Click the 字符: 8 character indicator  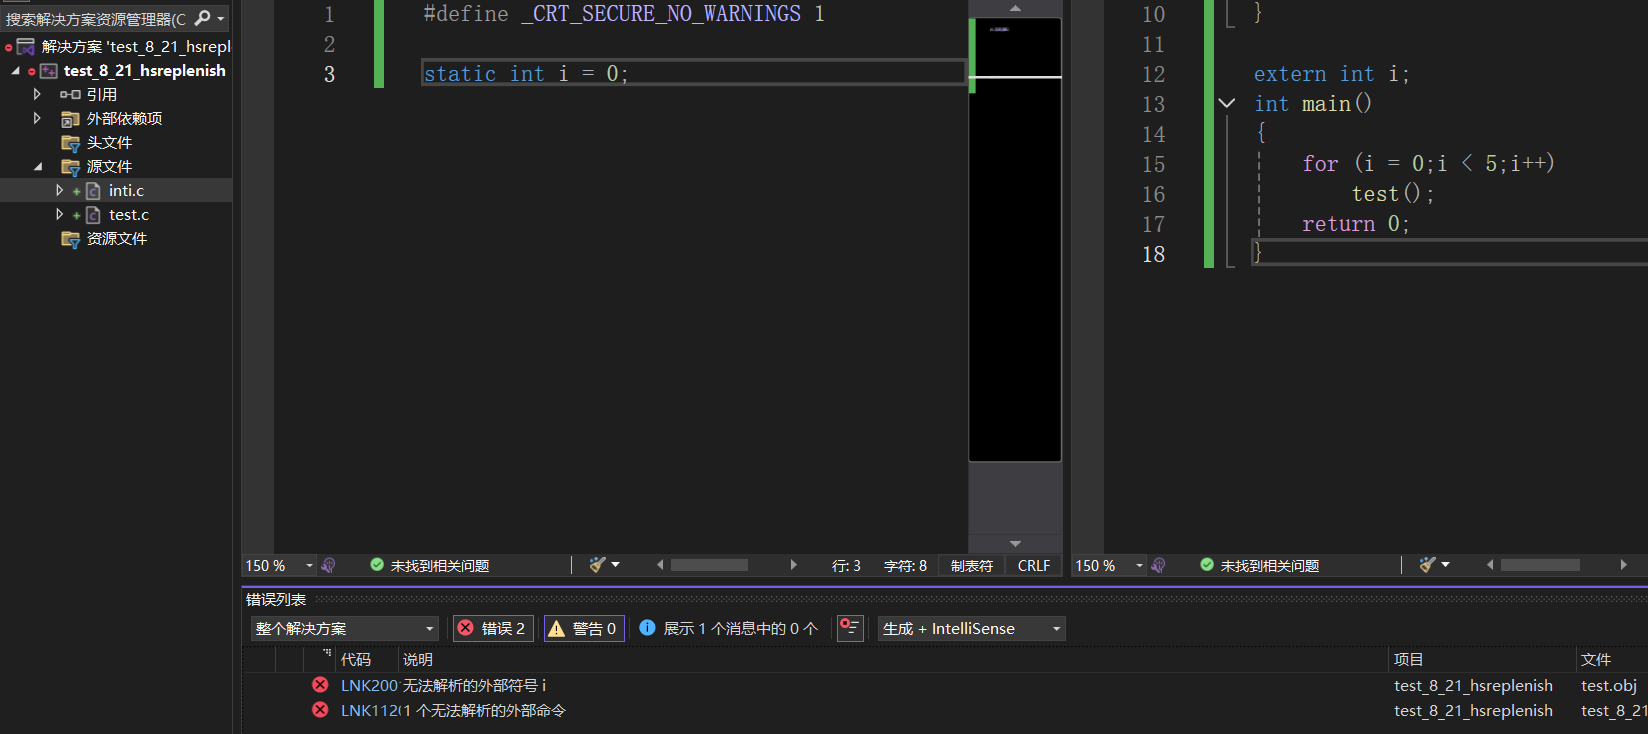pyautogui.click(x=905, y=566)
